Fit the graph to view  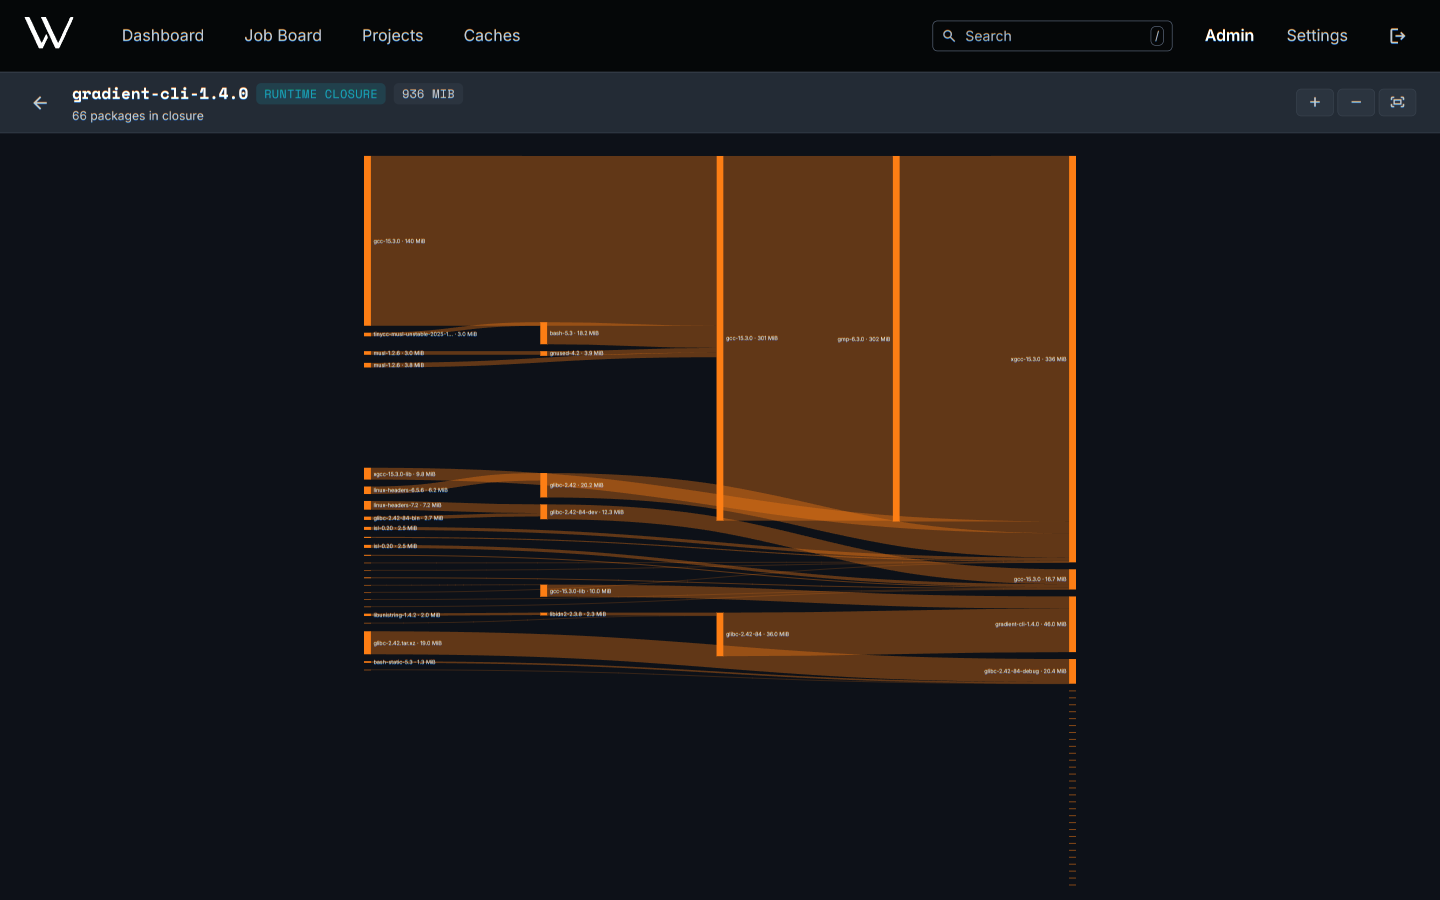click(x=1398, y=102)
